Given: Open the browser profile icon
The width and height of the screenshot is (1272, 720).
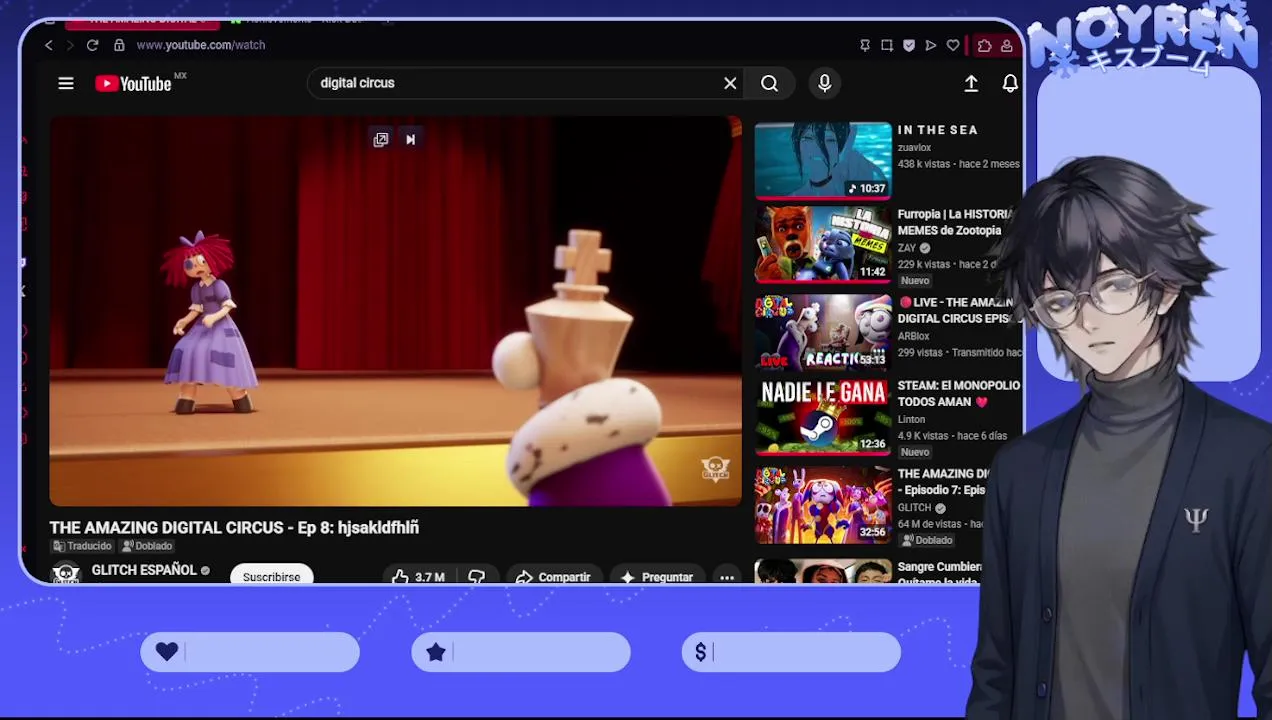Looking at the screenshot, I should (1006, 45).
